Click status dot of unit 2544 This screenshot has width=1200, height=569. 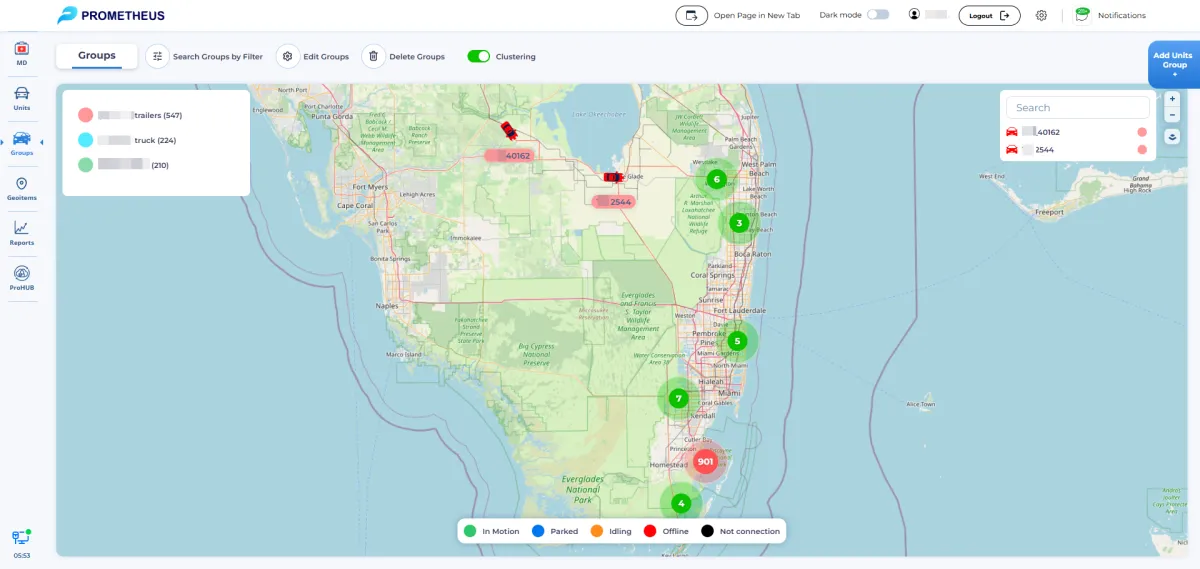click(1142, 149)
